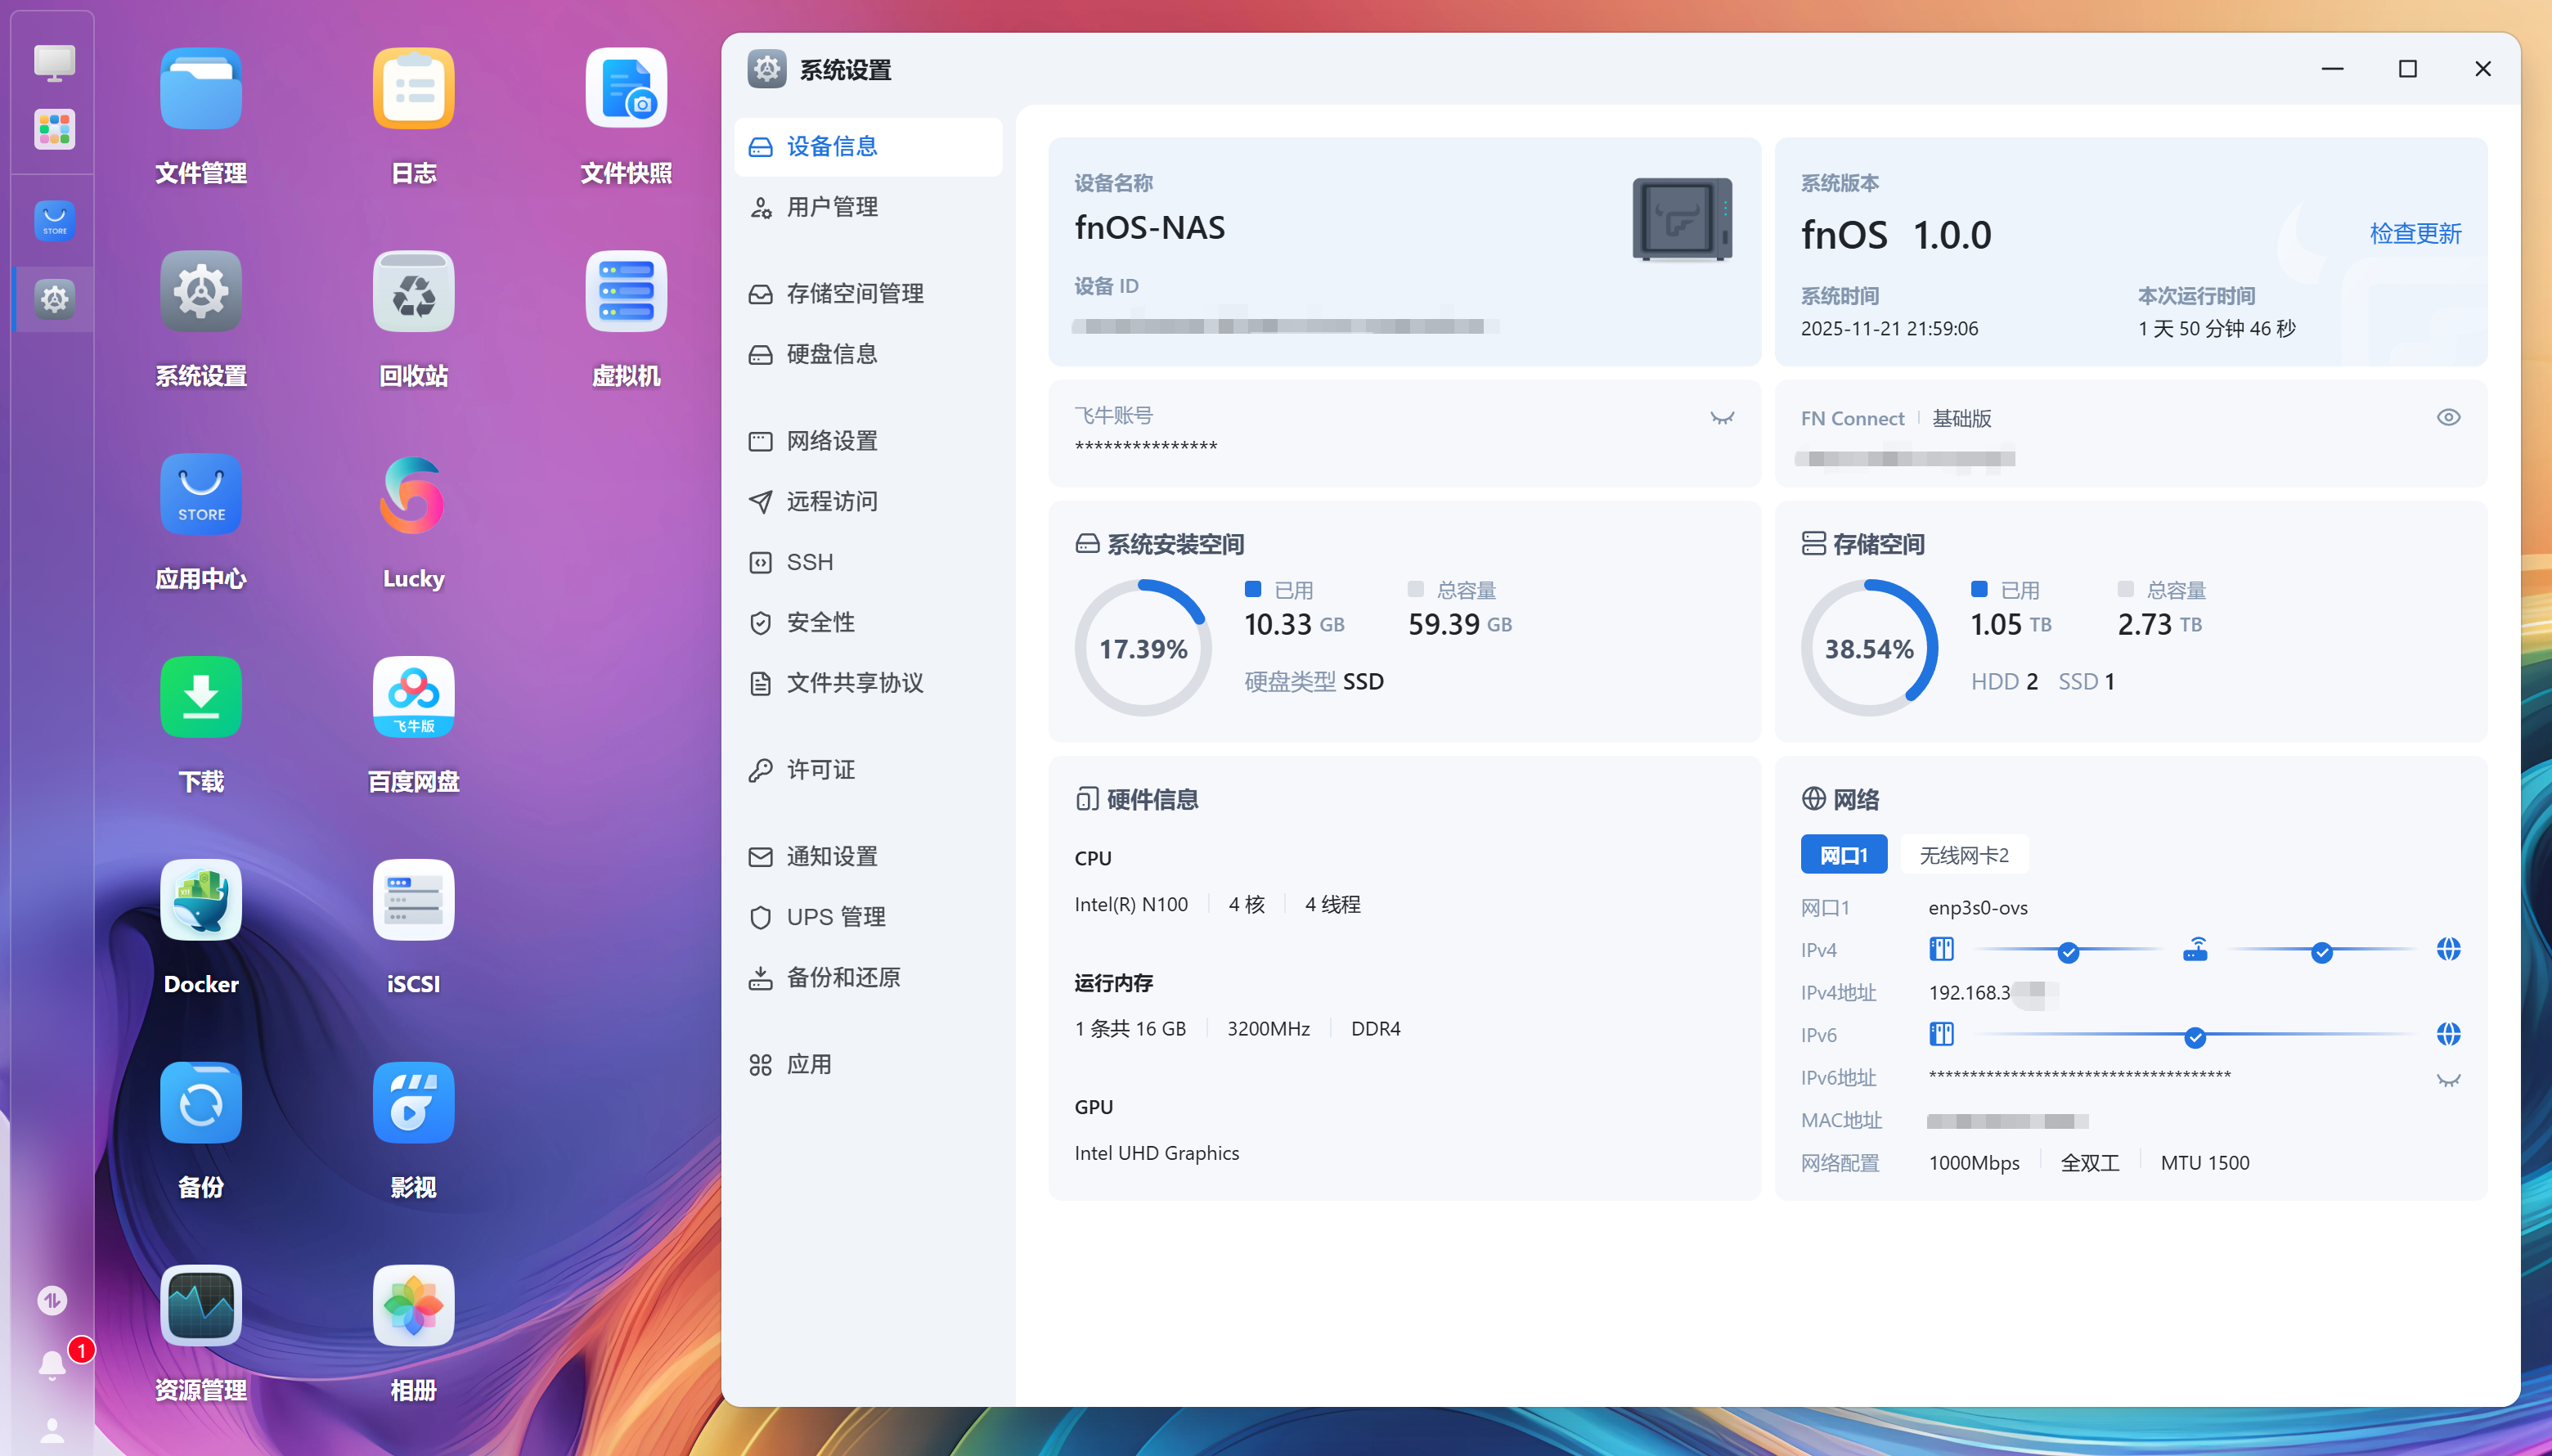Reveal the masked IPv6 address
This screenshot has width=2552, height=1456.
[2447, 1079]
